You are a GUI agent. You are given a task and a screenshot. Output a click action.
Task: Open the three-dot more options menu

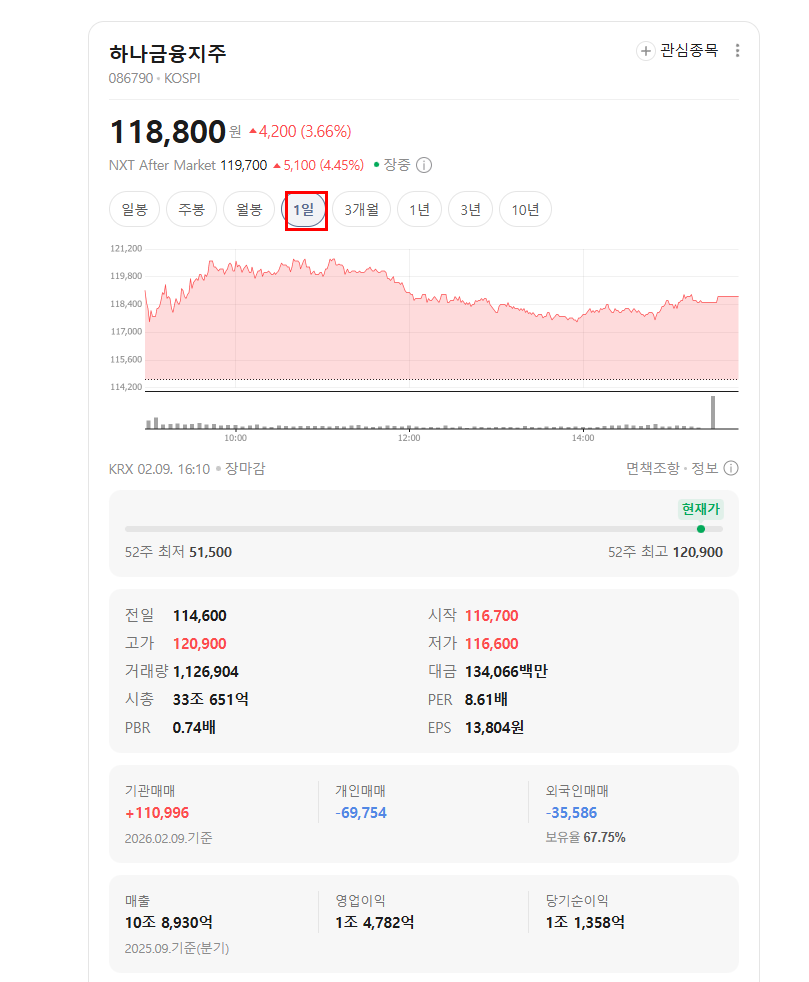coord(737,51)
